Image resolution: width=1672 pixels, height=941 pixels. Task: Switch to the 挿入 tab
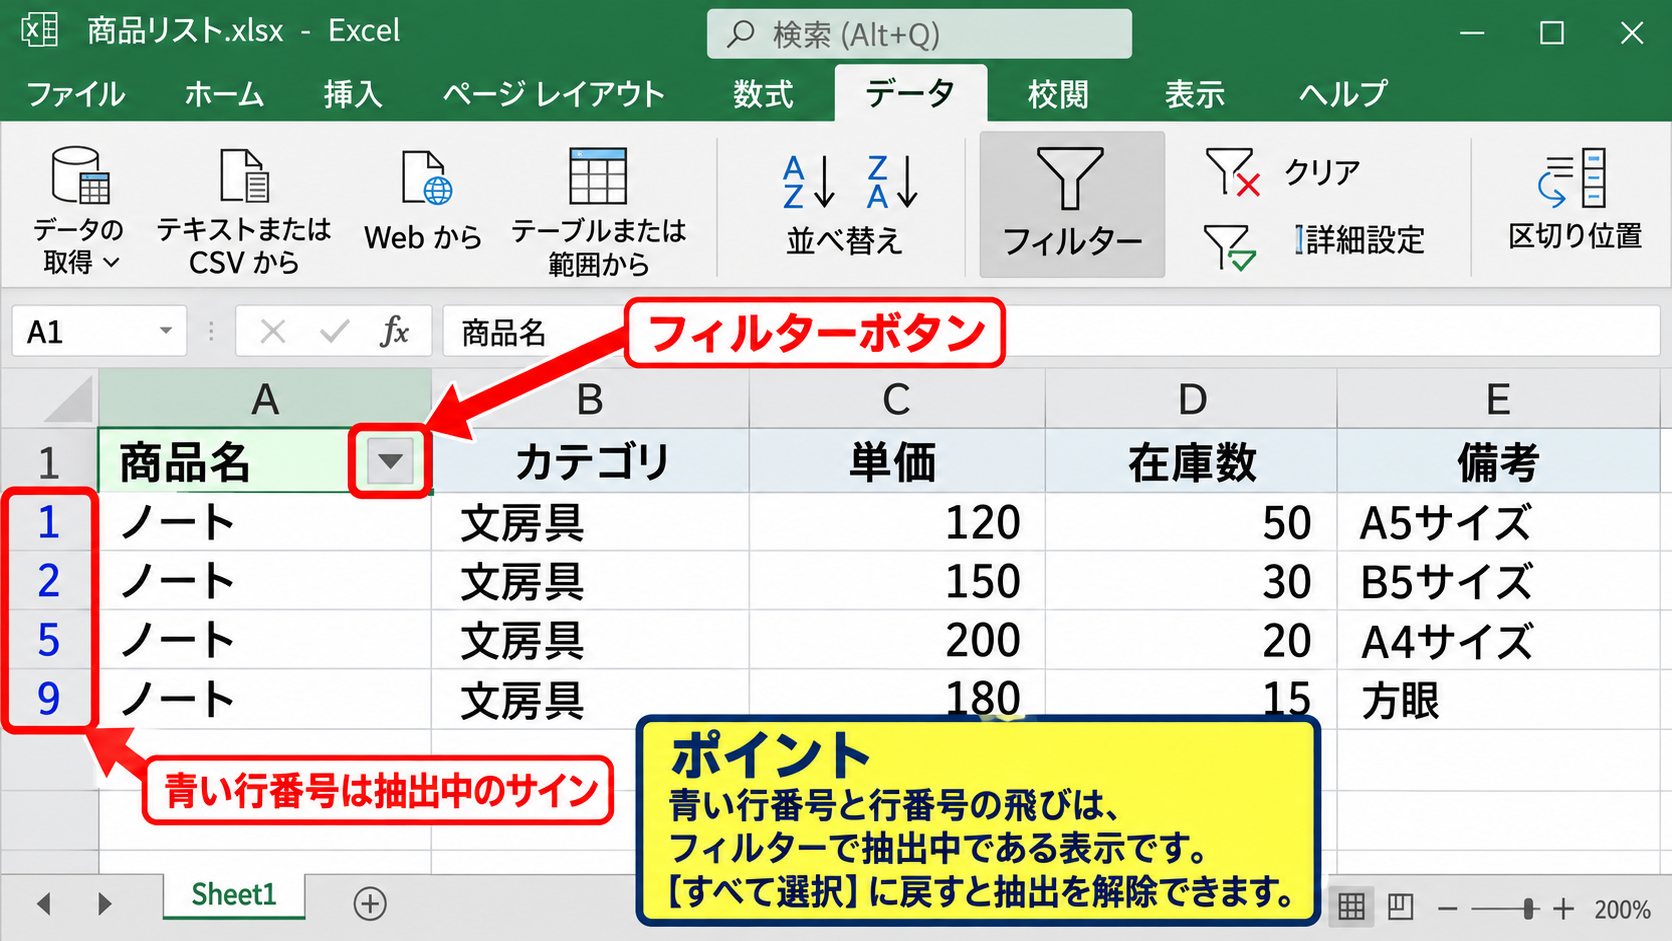[353, 94]
